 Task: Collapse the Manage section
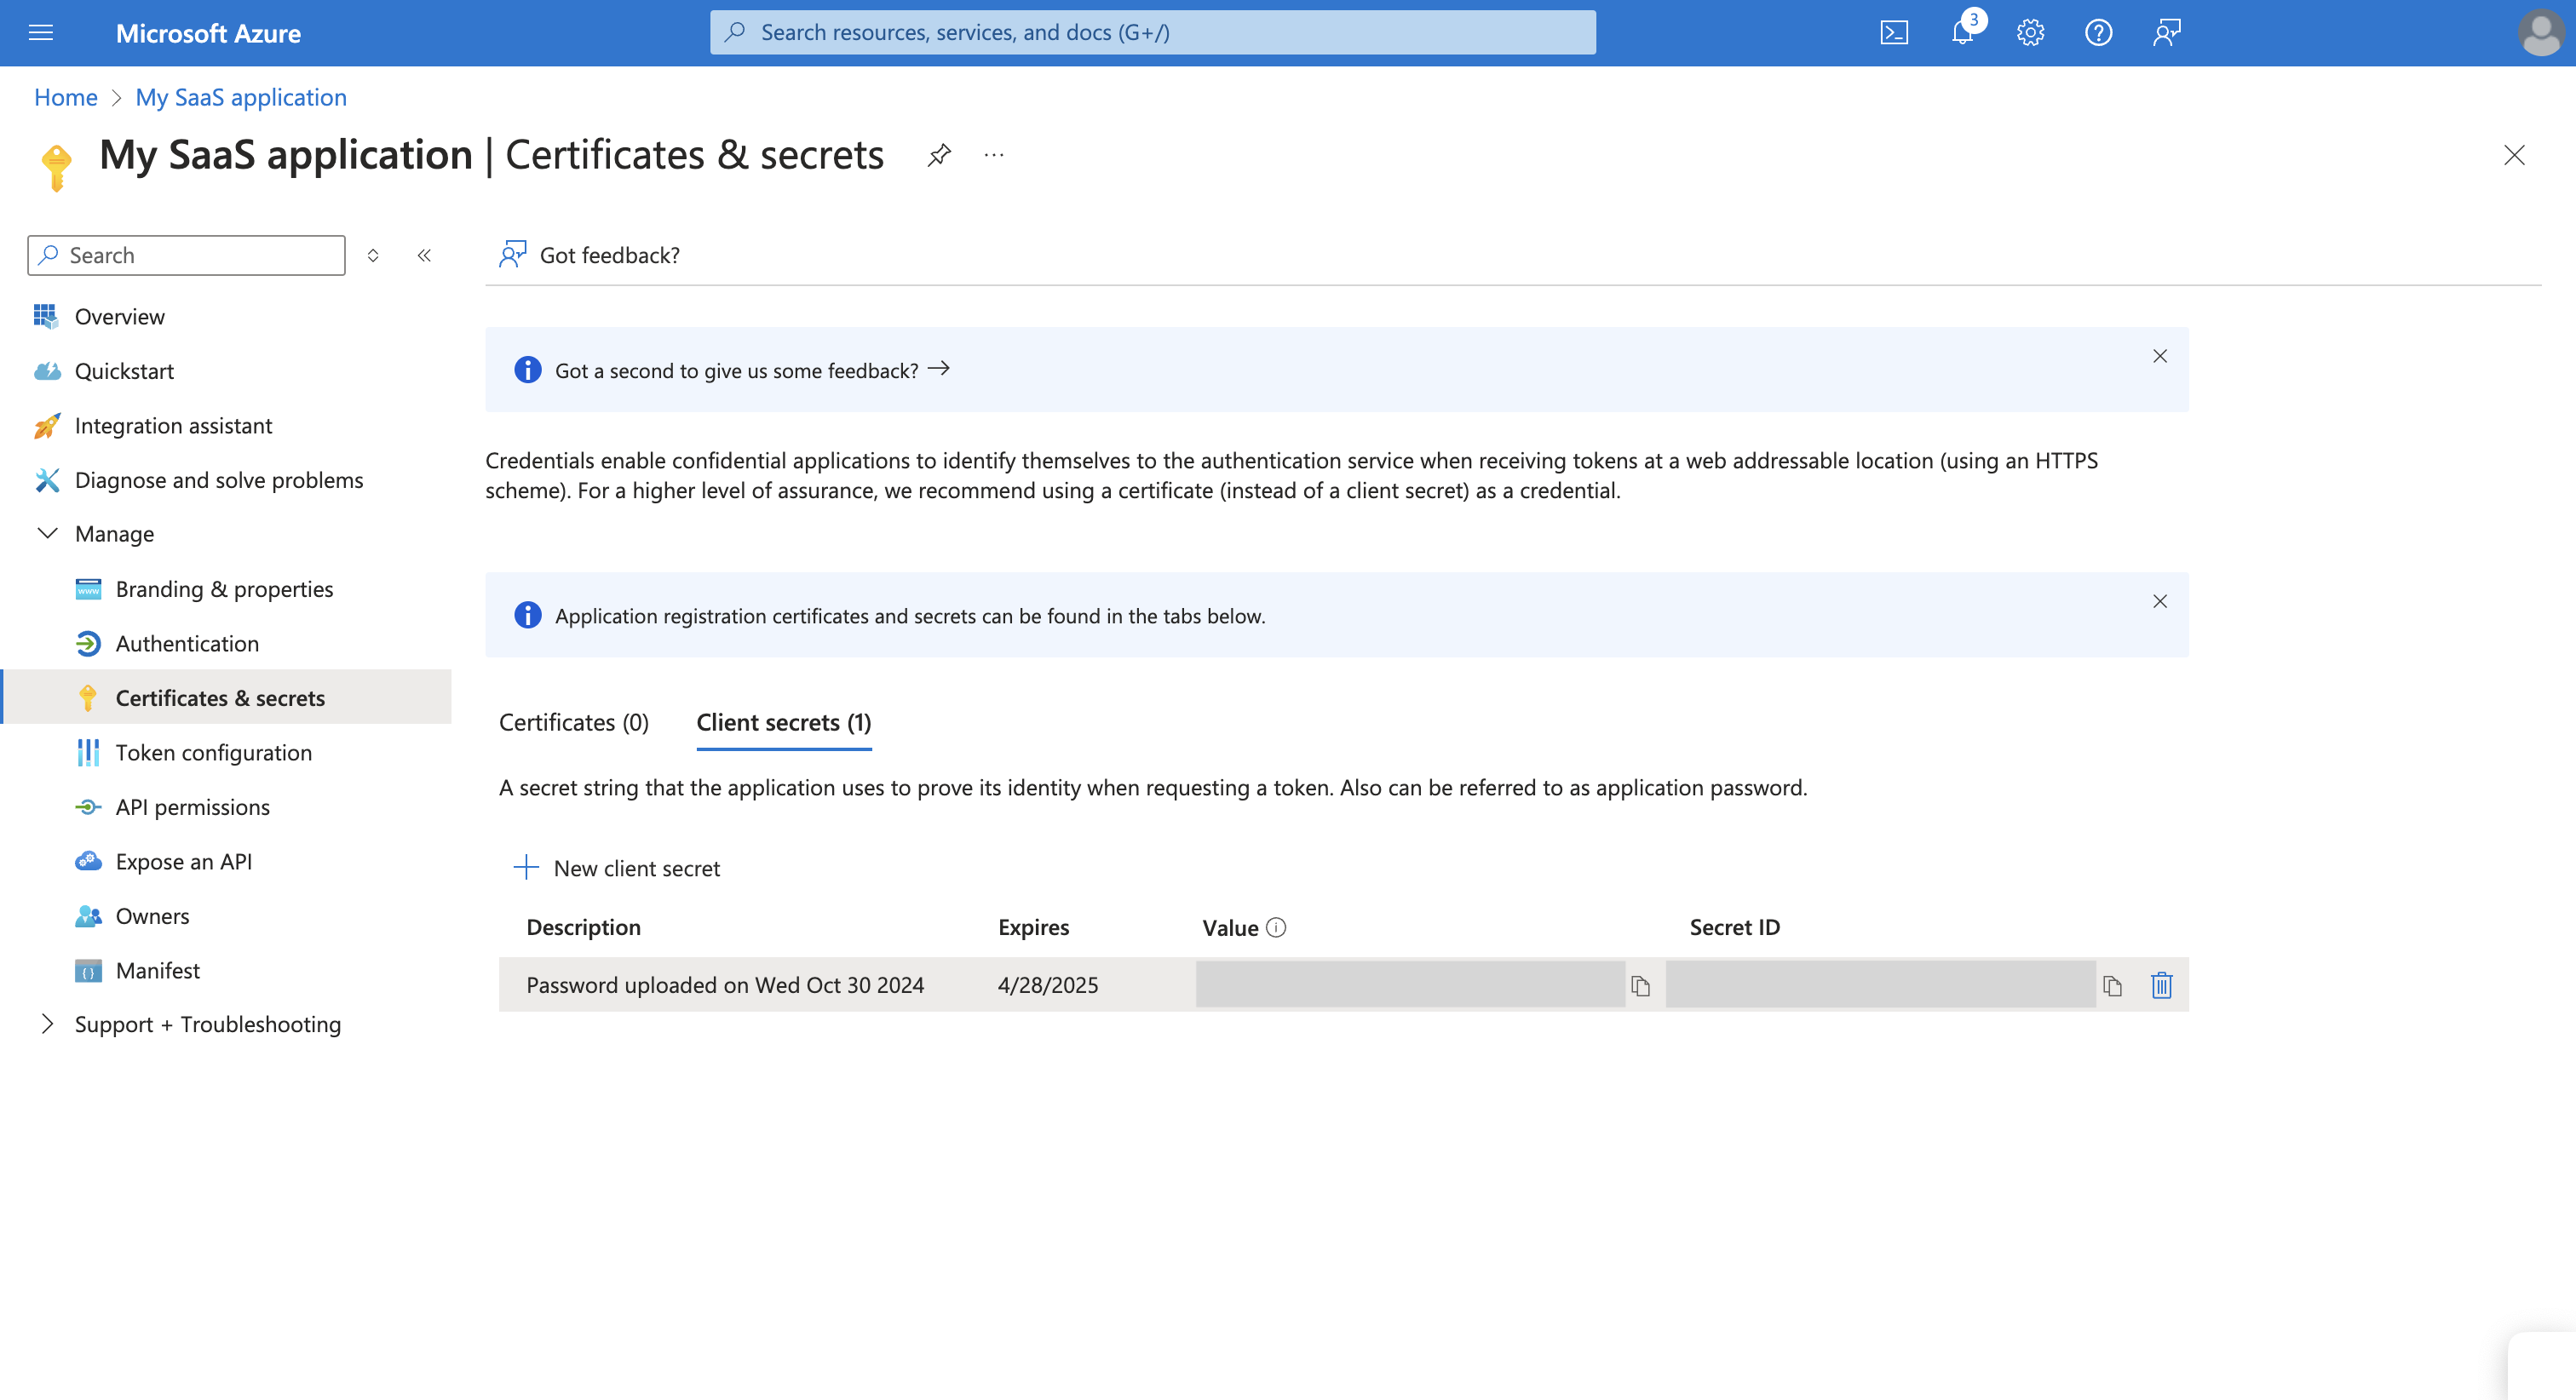(x=48, y=533)
